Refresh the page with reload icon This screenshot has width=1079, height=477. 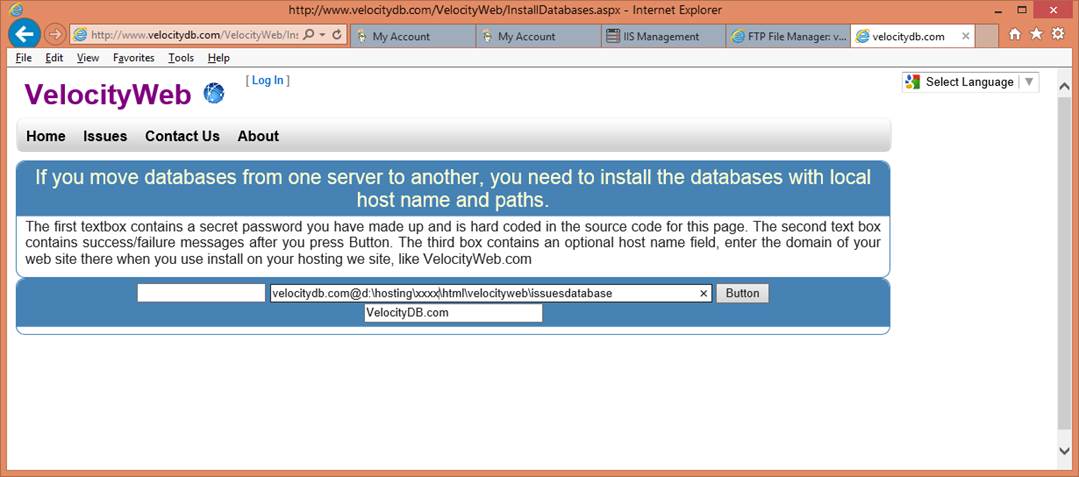(337, 34)
